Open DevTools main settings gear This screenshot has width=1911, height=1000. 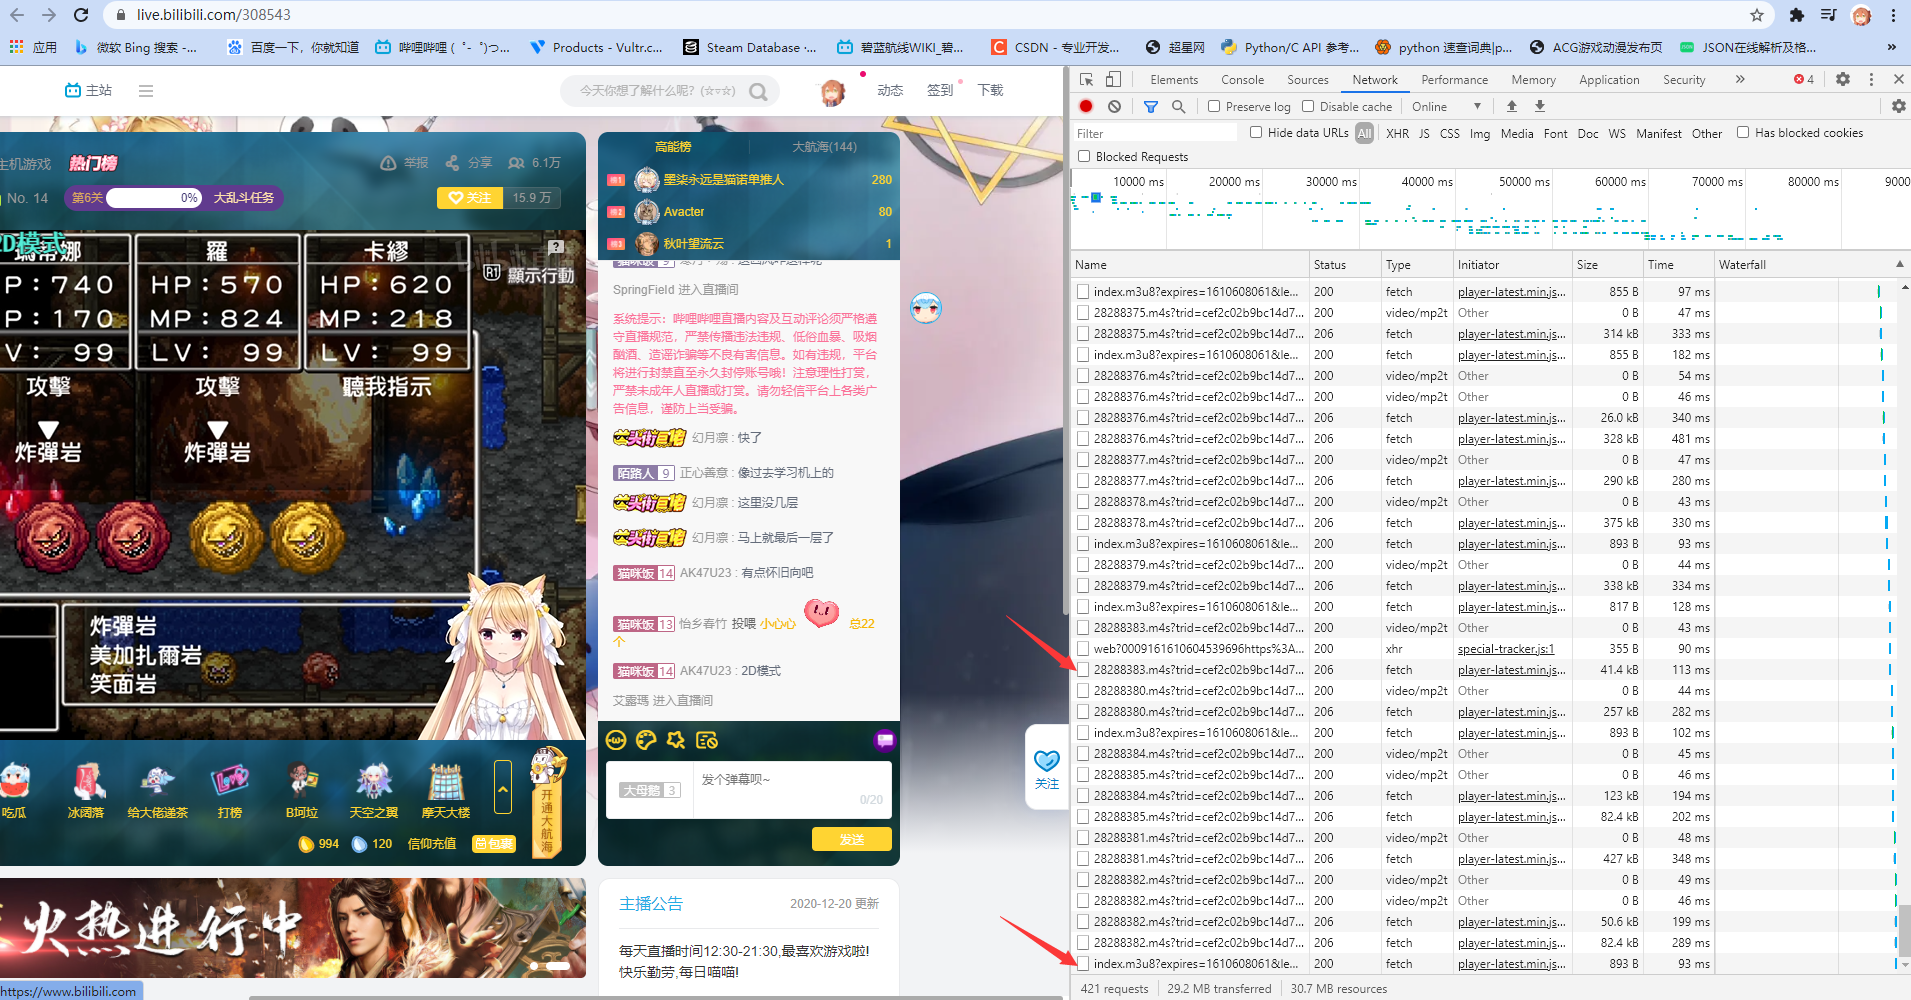pyautogui.click(x=1843, y=79)
